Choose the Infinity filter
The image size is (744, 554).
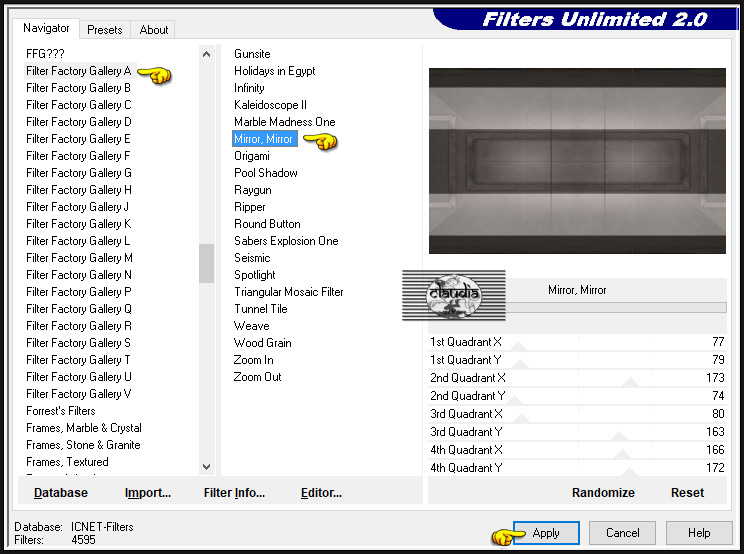[249, 88]
